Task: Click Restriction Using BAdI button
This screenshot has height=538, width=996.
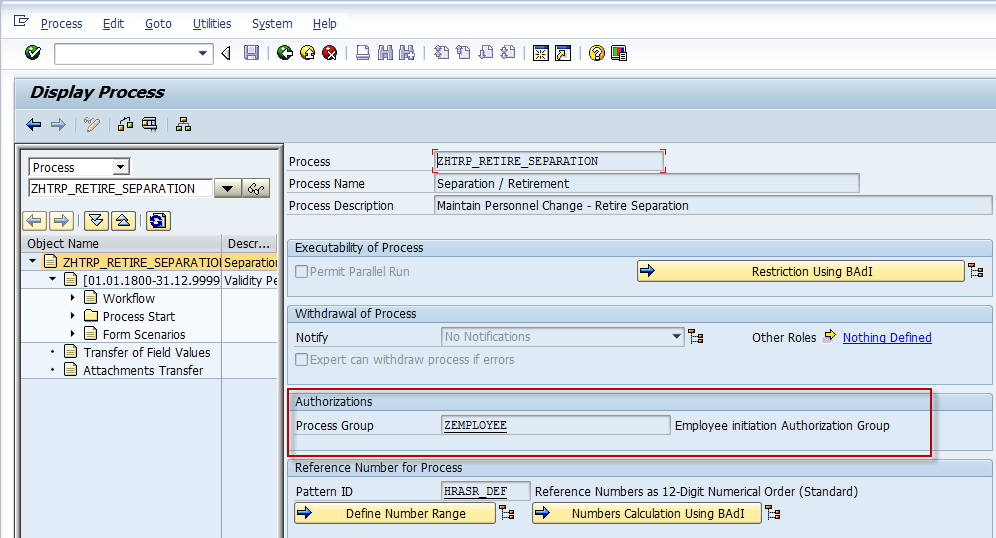Action: 800,271
